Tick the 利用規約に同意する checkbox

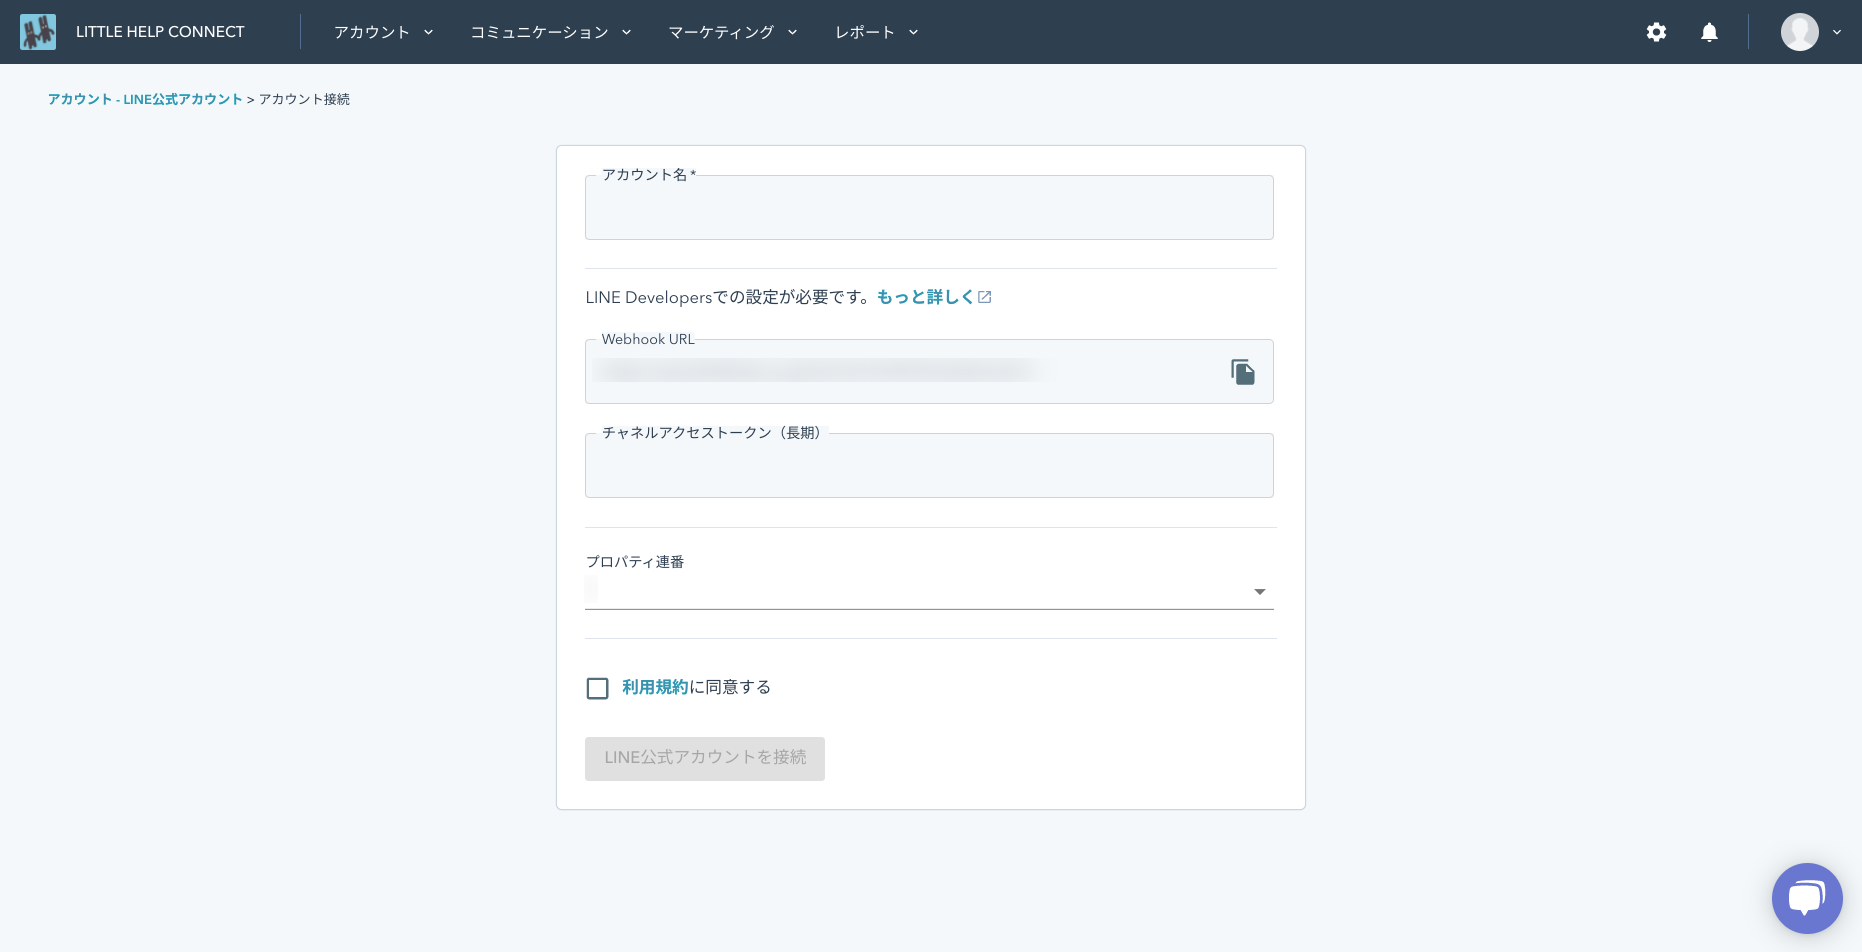[x=597, y=688]
